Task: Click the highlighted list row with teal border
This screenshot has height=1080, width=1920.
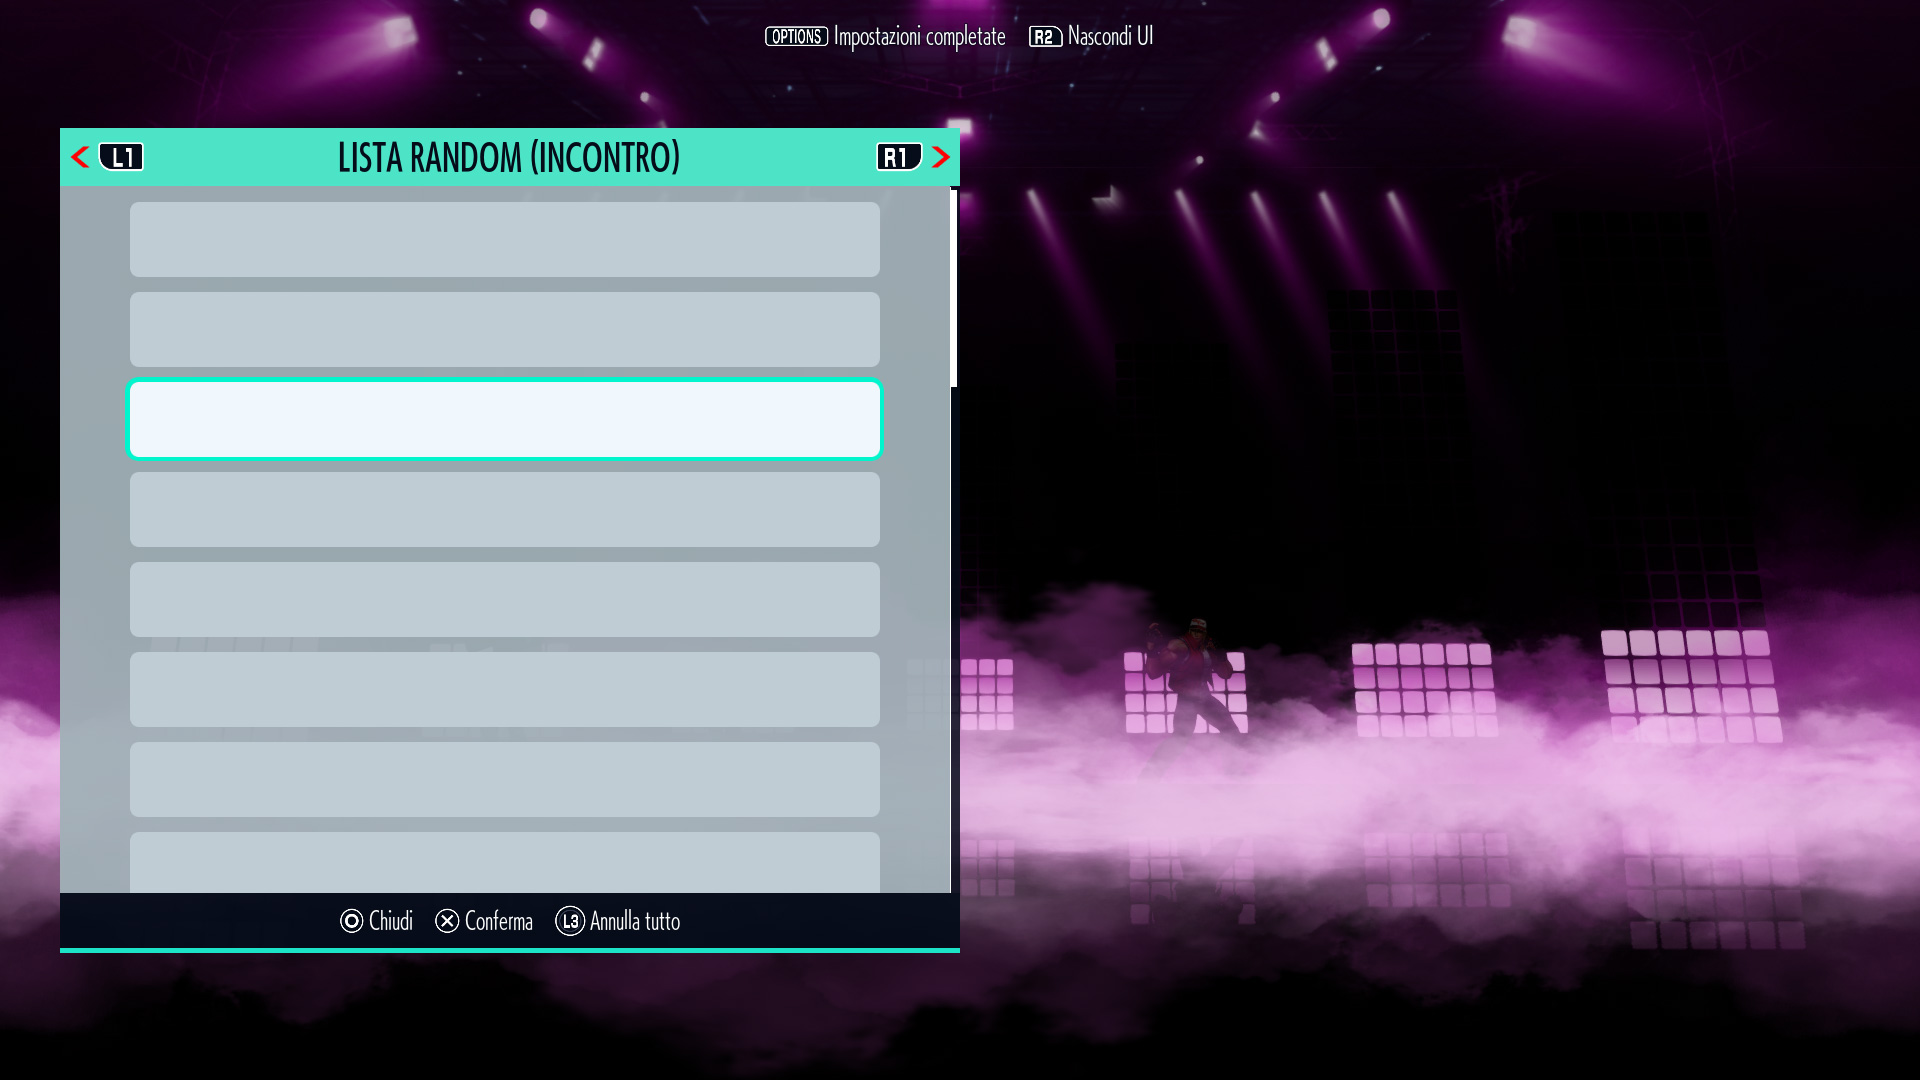Action: 505,419
